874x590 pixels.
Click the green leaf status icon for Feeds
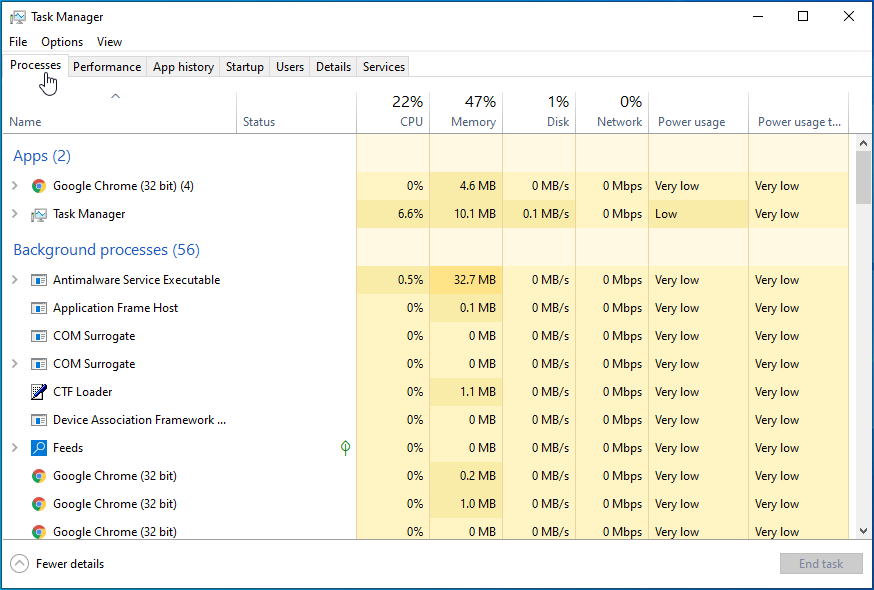345,448
